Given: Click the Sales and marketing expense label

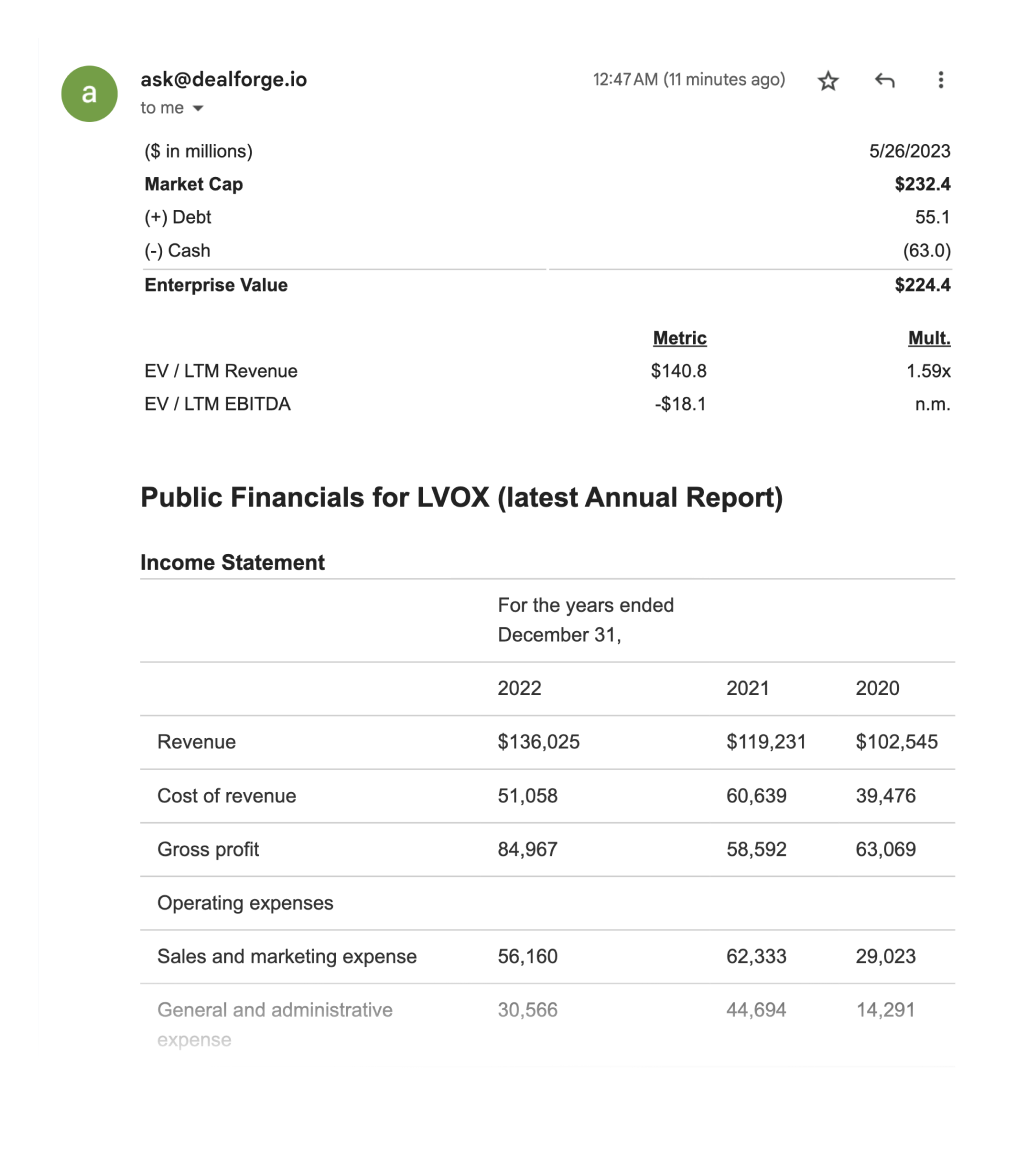Looking at the screenshot, I should [287, 957].
